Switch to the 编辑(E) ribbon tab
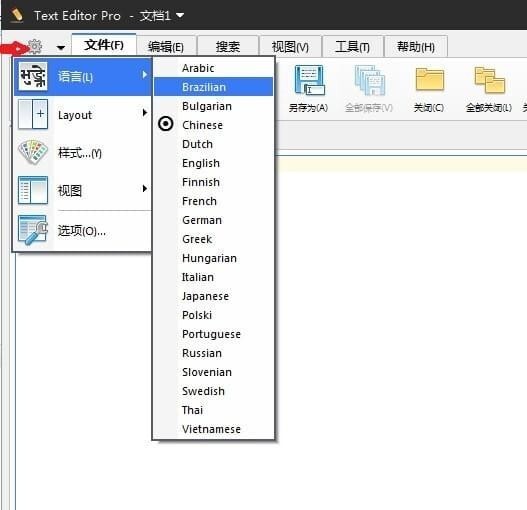Viewport: 527px width, 510px height. pos(166,46)
